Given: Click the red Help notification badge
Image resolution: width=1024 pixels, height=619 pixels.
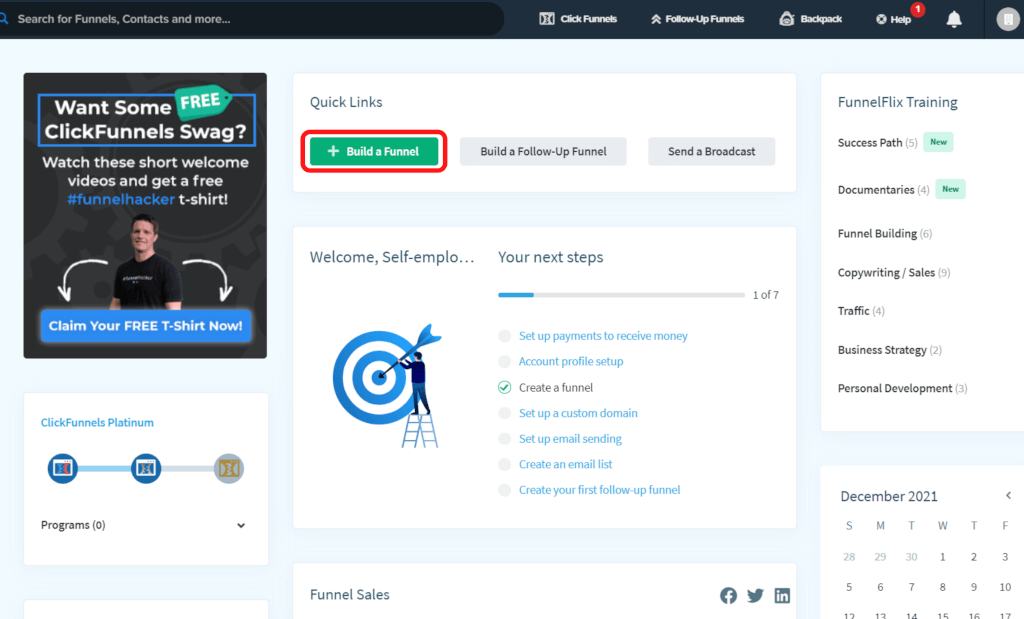Looking at the screenshot, I should tap(918, 9).
